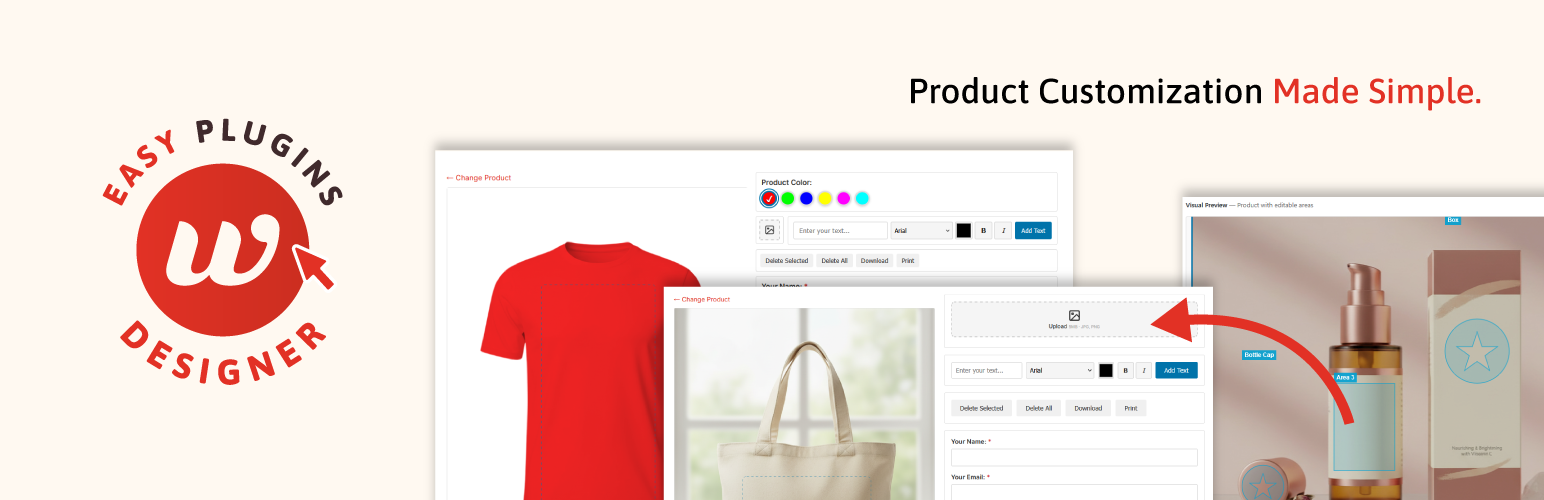Click Add Text button in tote bag window
Viewport: 1544px width, 500px height.
[1176, 370]
